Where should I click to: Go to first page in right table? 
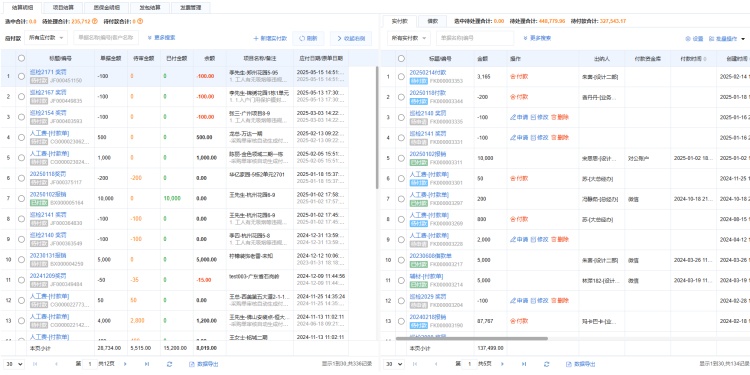[x=415, y=364]
